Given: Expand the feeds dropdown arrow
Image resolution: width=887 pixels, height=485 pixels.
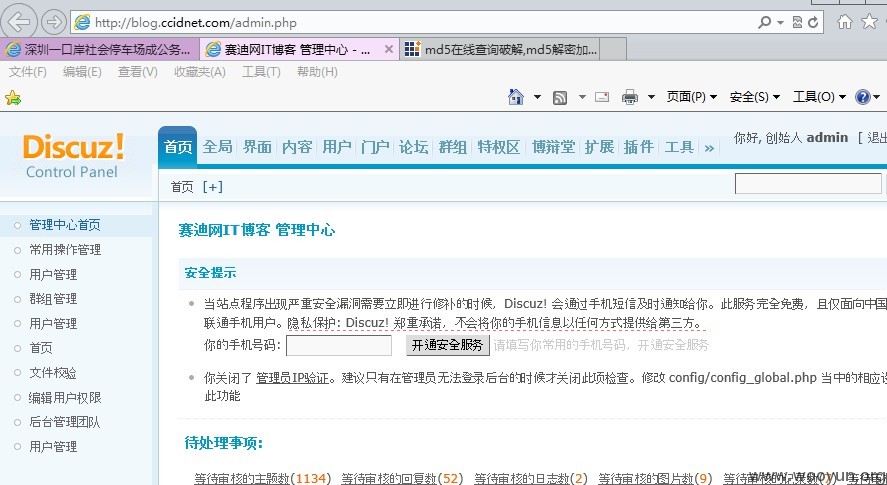Looking at the screenshot, I should tap(582, 97).
